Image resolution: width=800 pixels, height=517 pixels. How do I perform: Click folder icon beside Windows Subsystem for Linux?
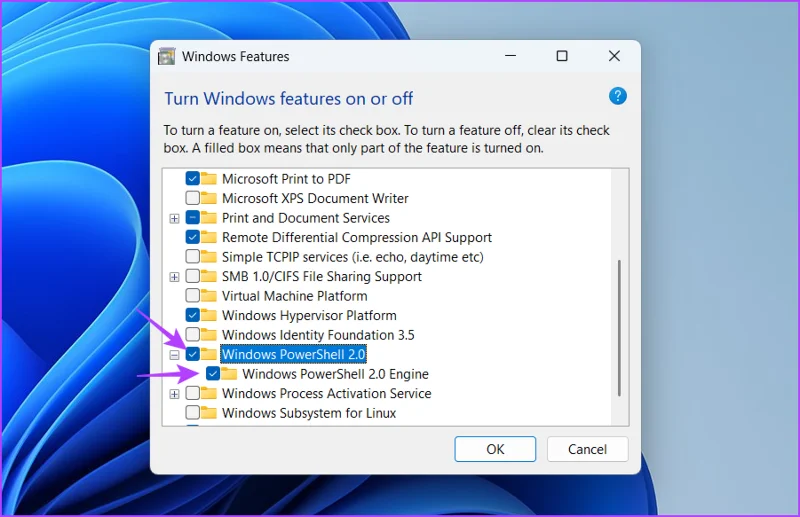(x=209, y=412)
